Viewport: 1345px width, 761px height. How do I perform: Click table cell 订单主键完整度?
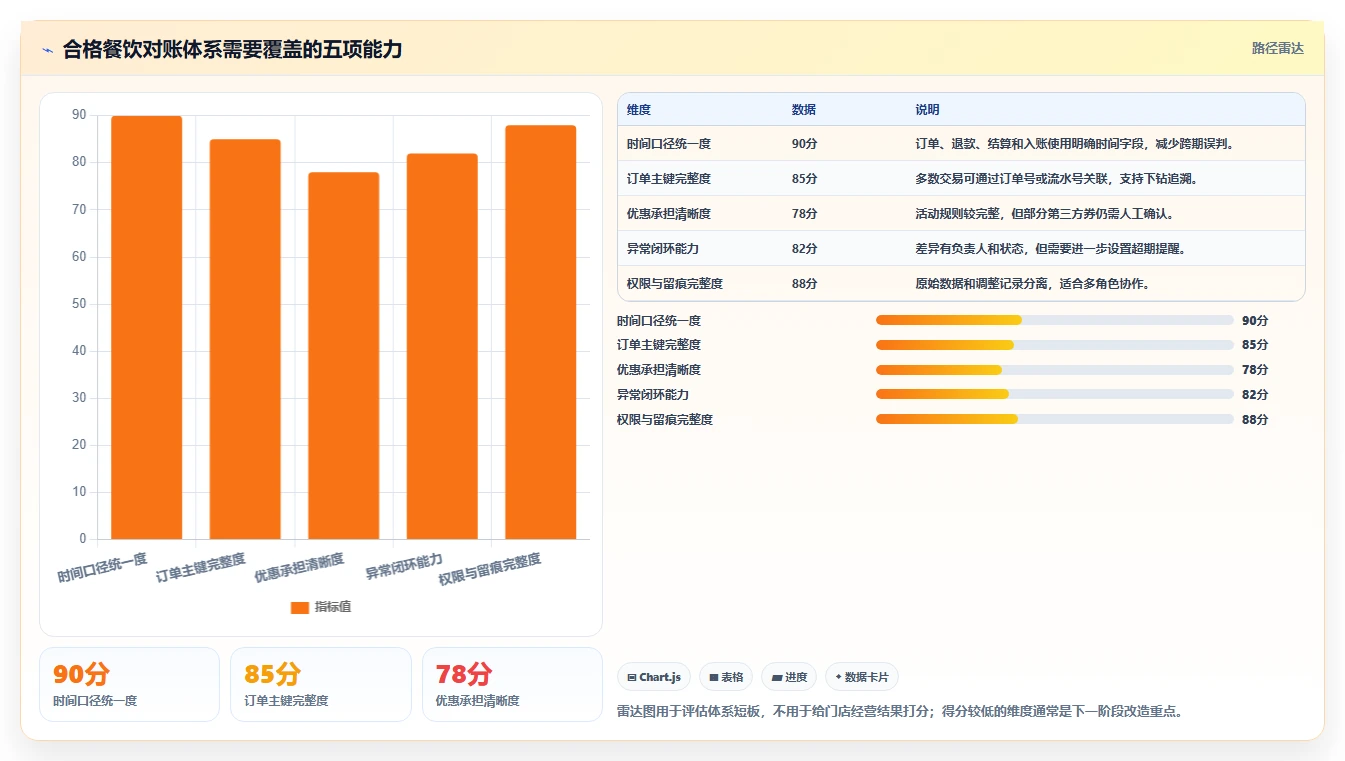pyautogui.click(x=669, y=179)
